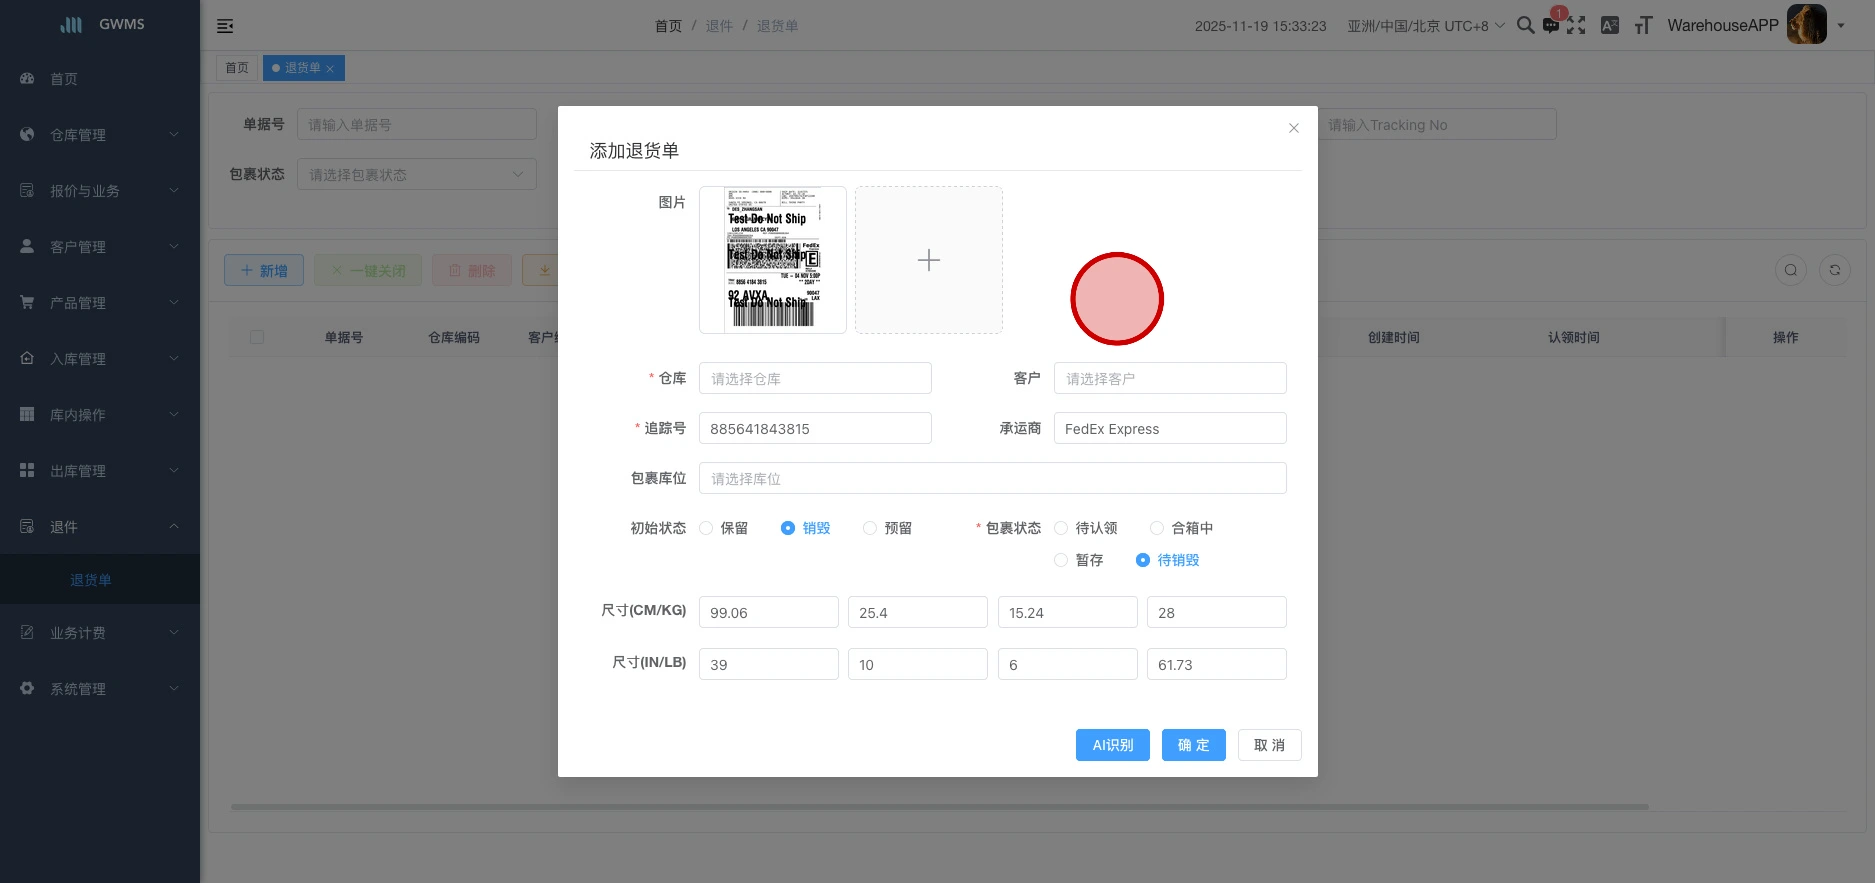1875x883 pixels.
Task: Click the 库内操作 grid icon
Action: 27,414
